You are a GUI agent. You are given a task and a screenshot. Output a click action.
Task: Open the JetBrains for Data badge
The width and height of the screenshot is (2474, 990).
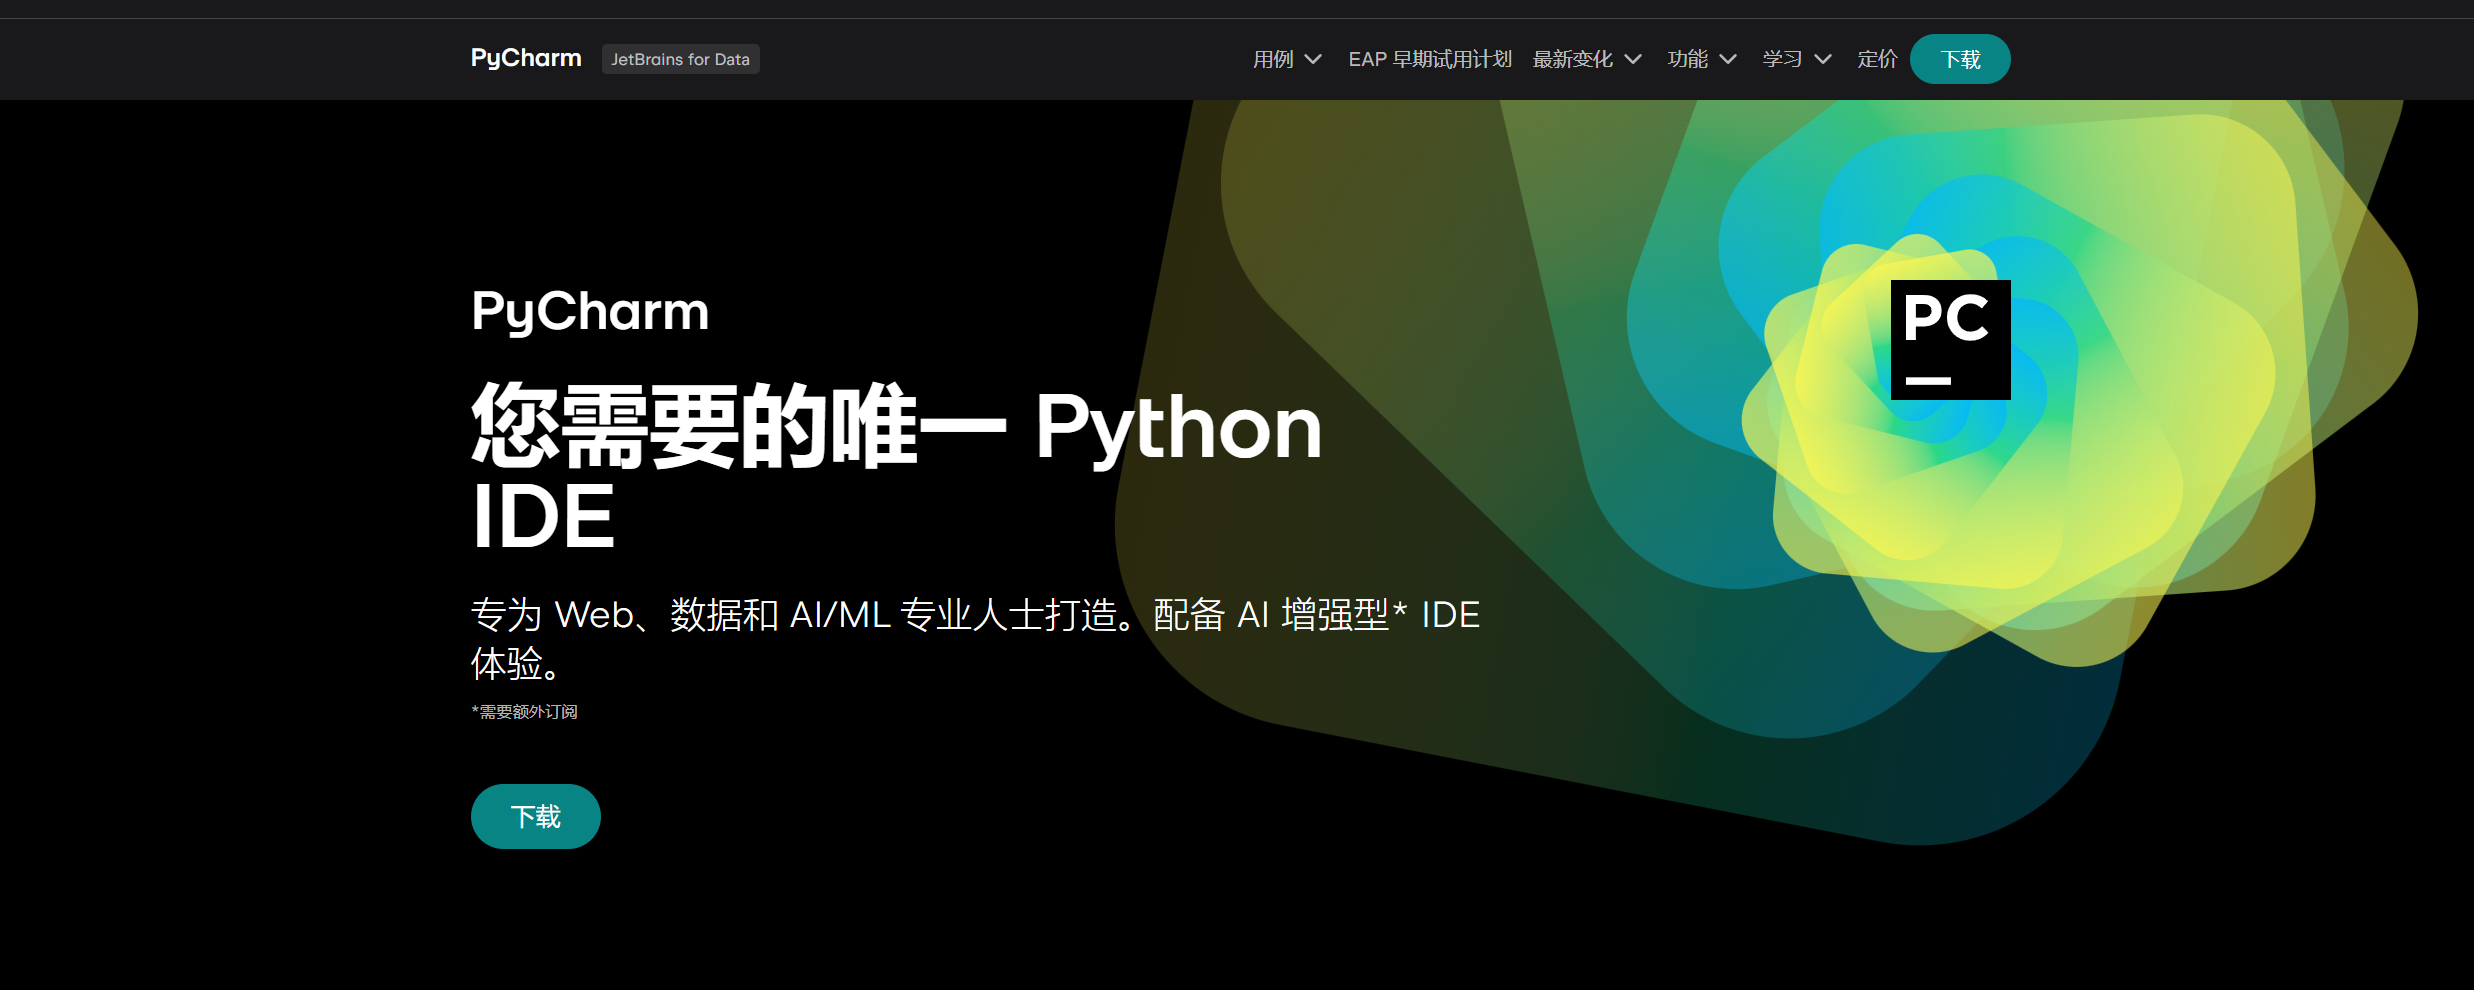click(x=681, y=59)
